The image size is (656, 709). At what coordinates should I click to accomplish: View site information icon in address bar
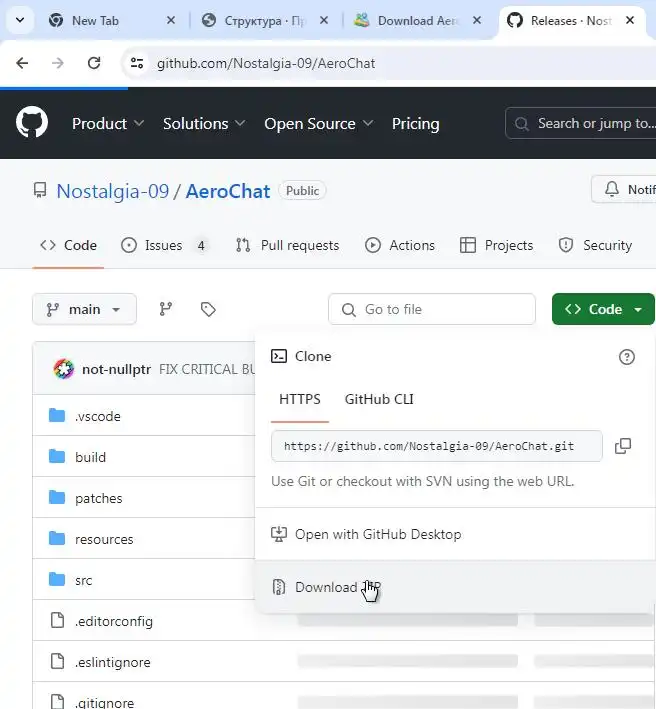click(137, 63)
